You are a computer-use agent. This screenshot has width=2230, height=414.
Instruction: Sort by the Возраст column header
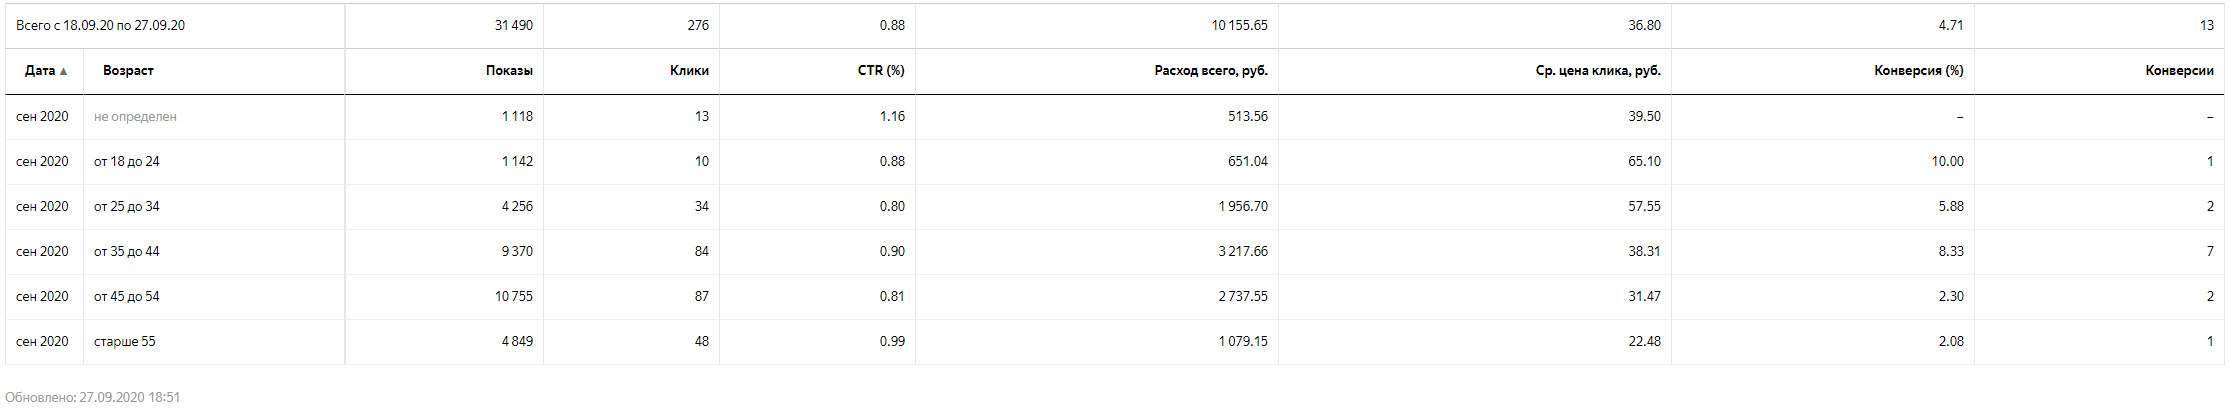click(x=128, y=71)
